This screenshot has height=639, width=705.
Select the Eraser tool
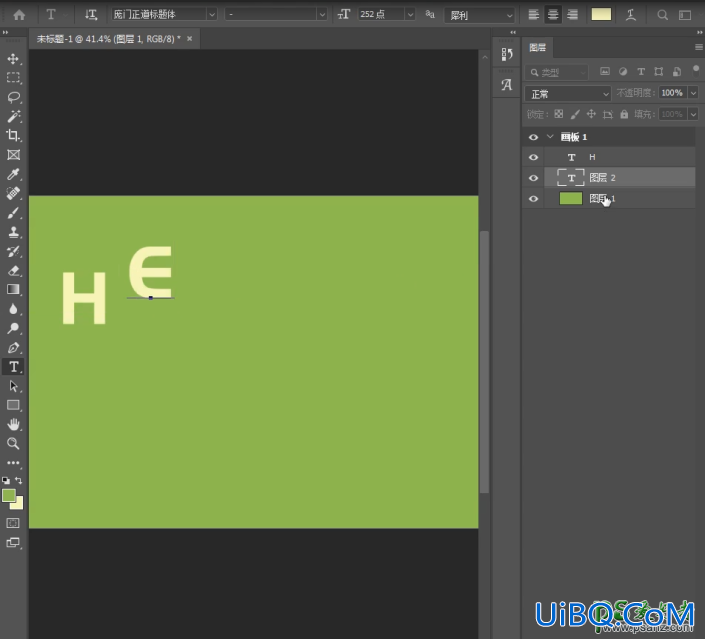pyautogui.click(x=13, y=270)
